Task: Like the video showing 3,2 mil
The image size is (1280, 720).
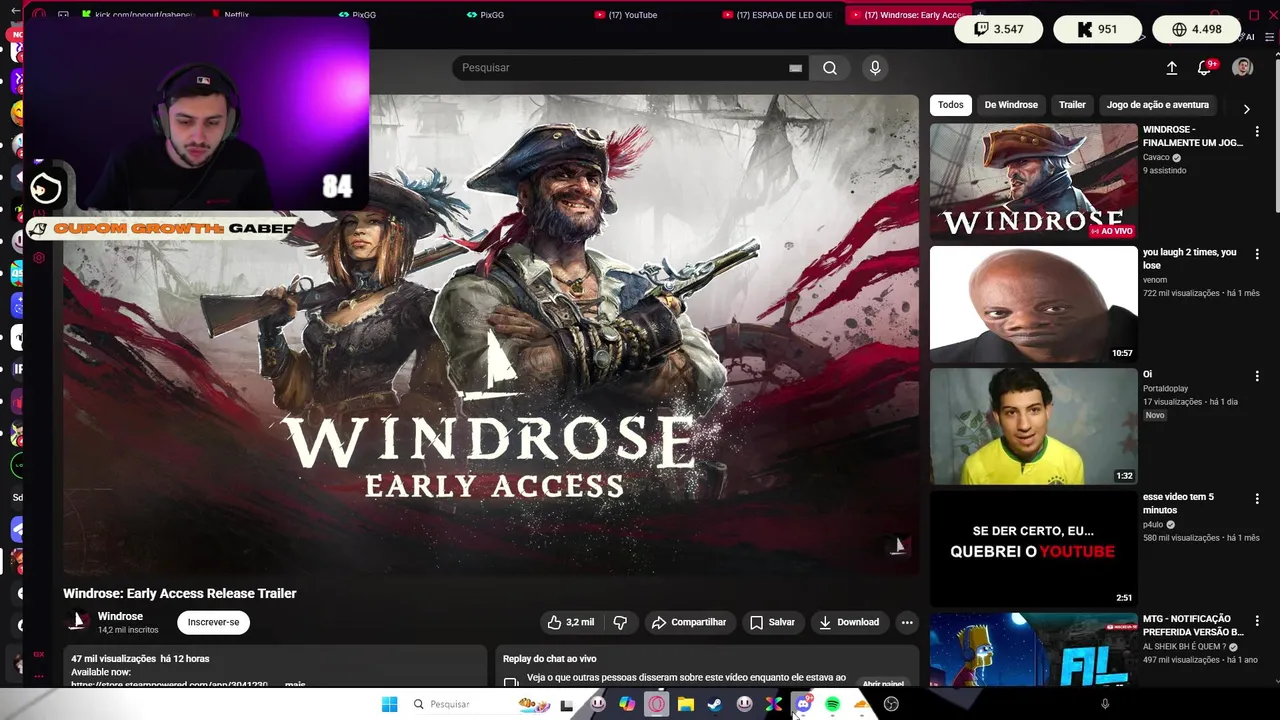Action: tap(571, 622)
